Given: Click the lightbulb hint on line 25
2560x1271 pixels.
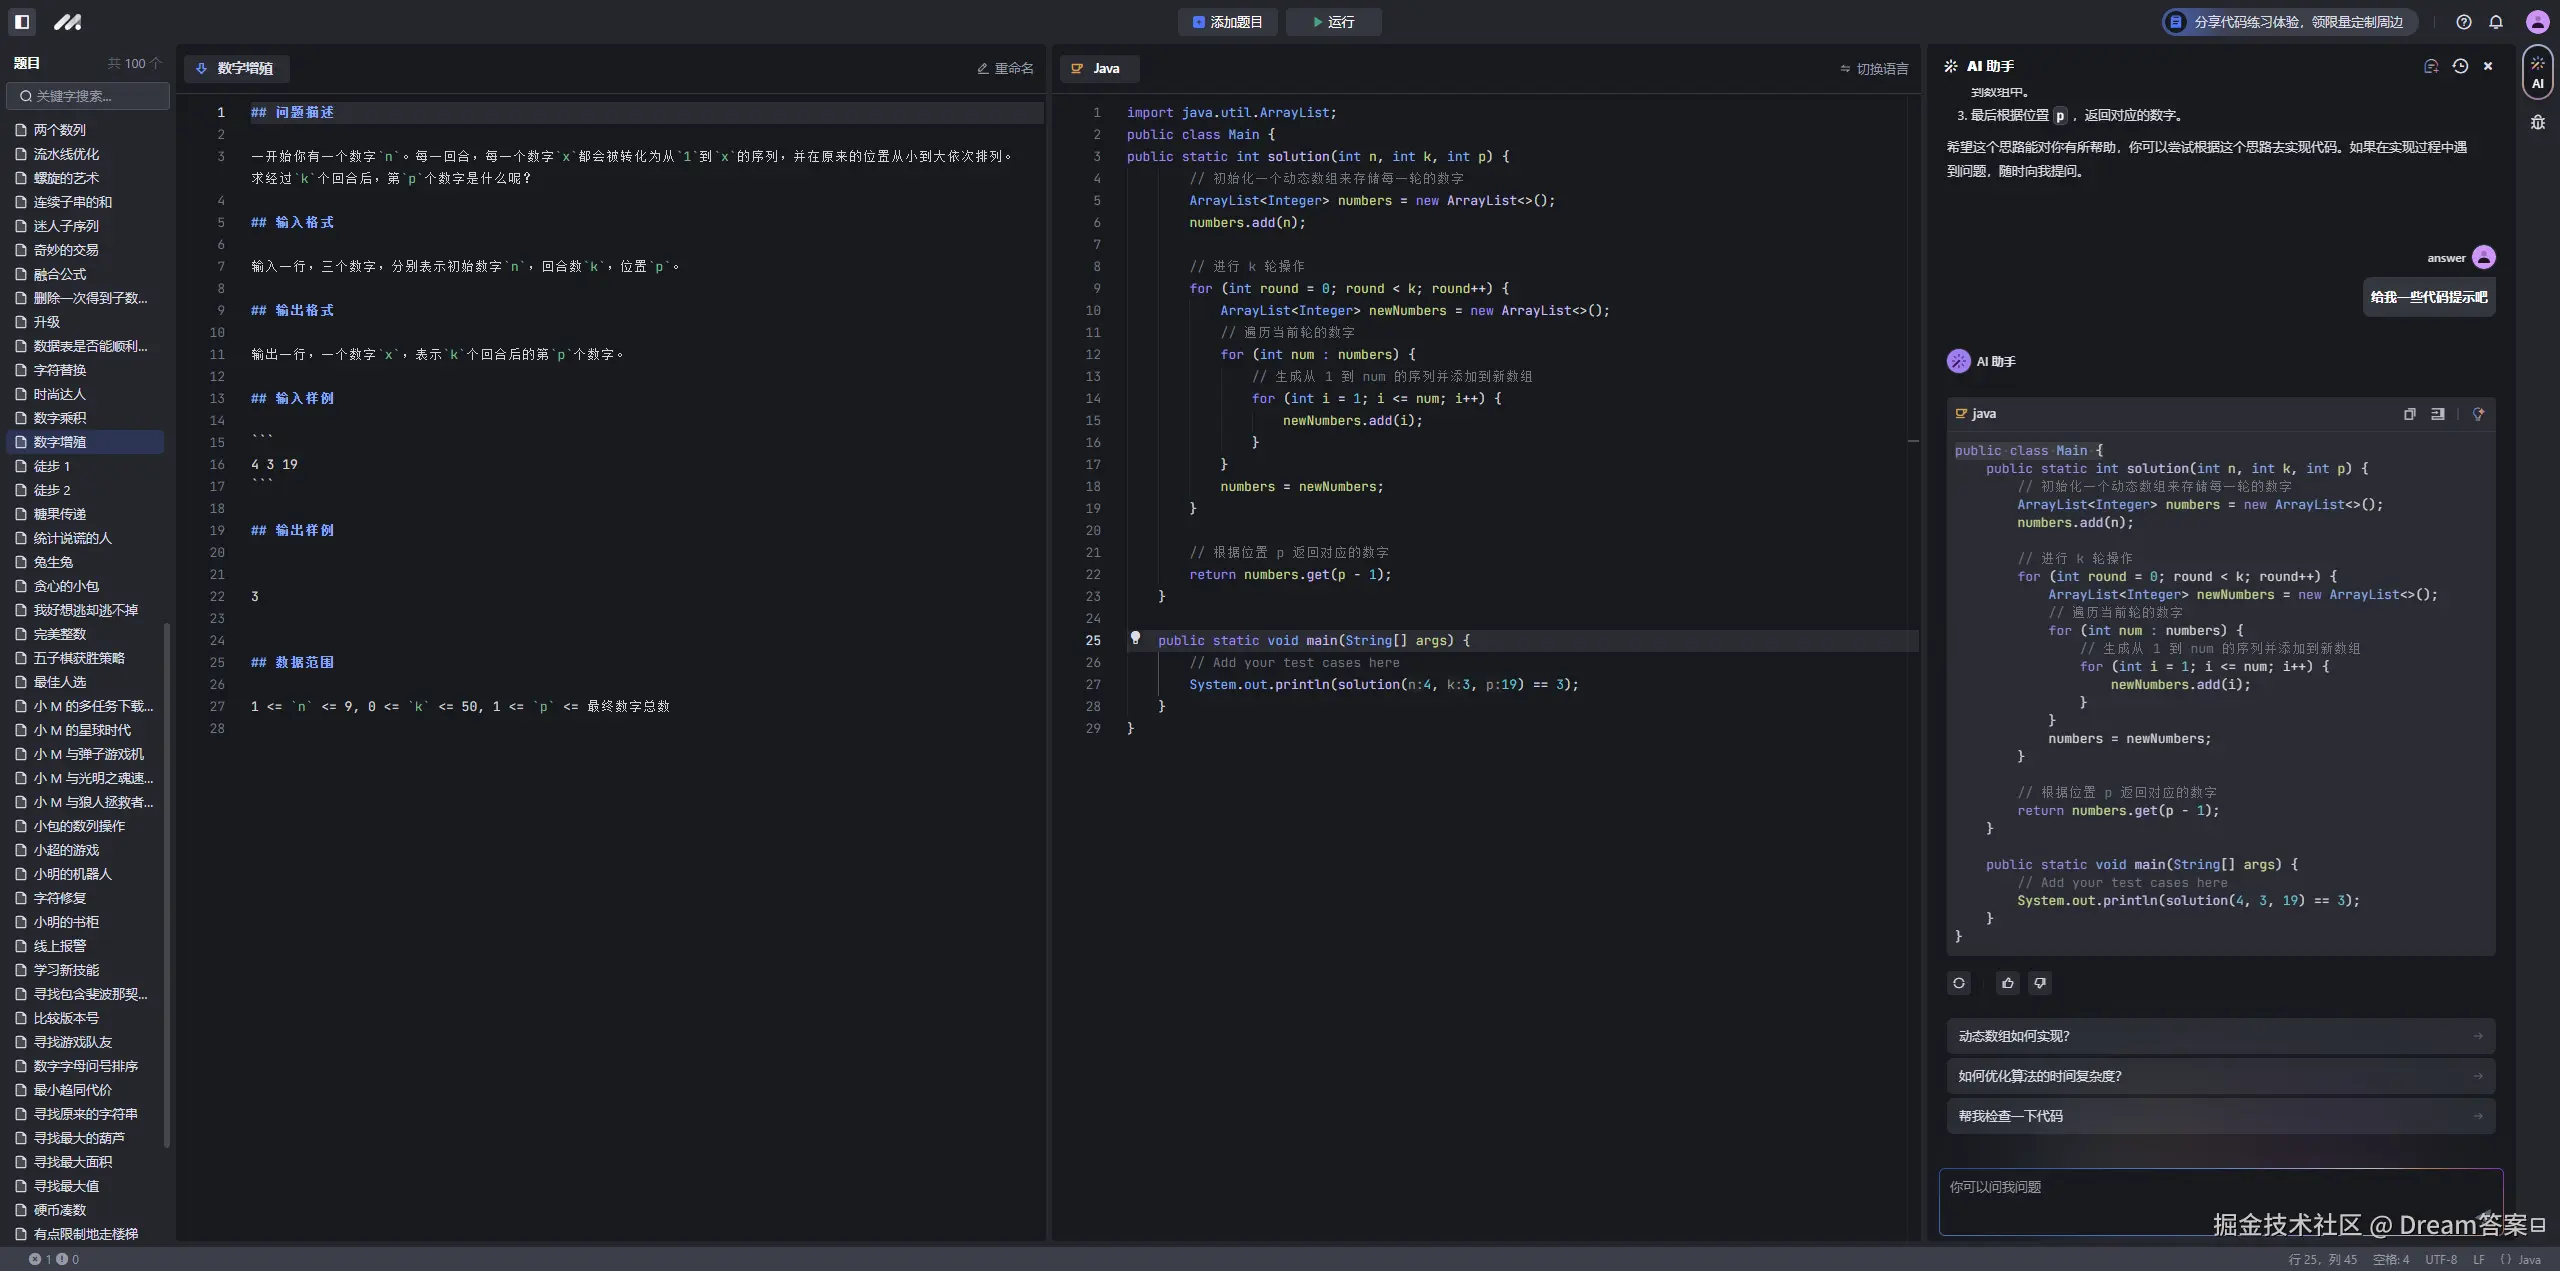Looking at the screenshot, I should pyautogui.click(x=1135, y=638).
